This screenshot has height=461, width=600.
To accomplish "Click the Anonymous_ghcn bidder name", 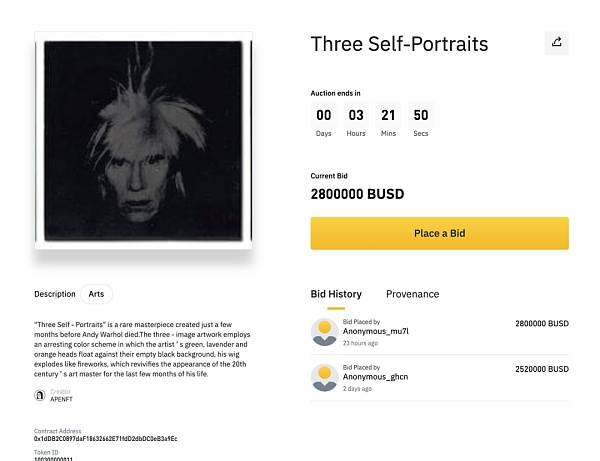I will 375,377.
